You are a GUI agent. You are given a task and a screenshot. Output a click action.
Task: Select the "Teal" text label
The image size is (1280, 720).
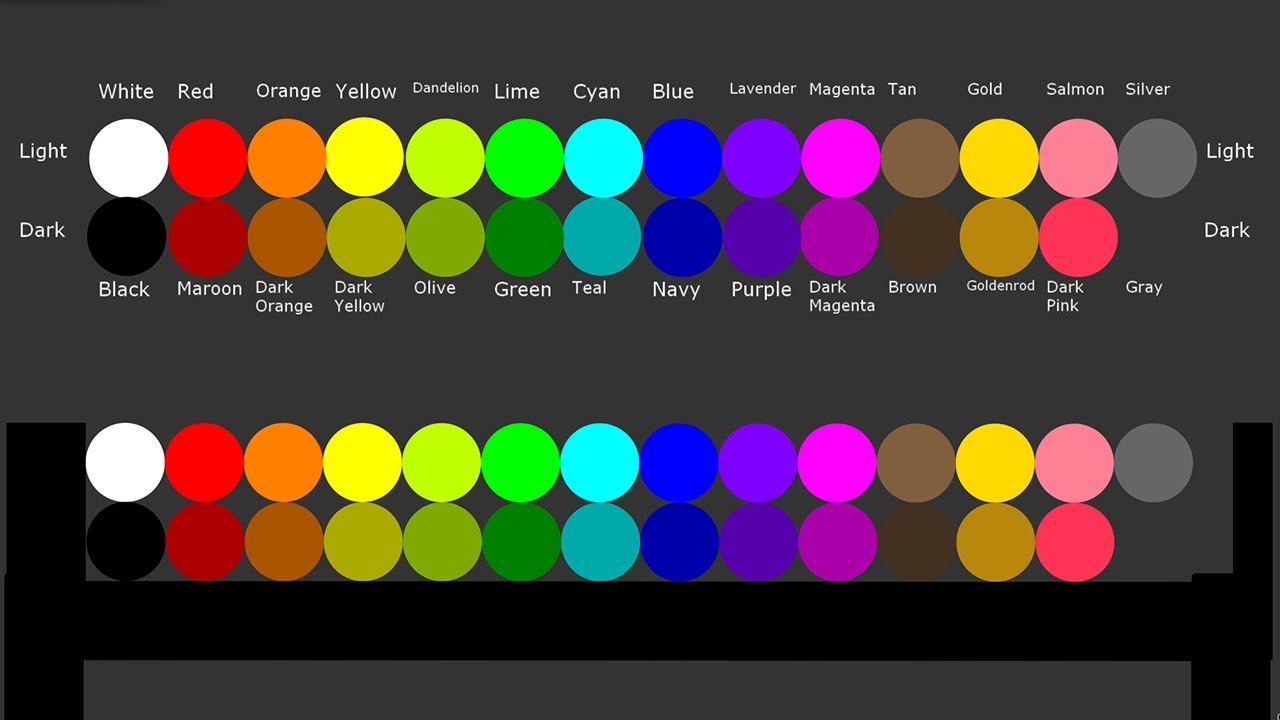pos(589,288)
